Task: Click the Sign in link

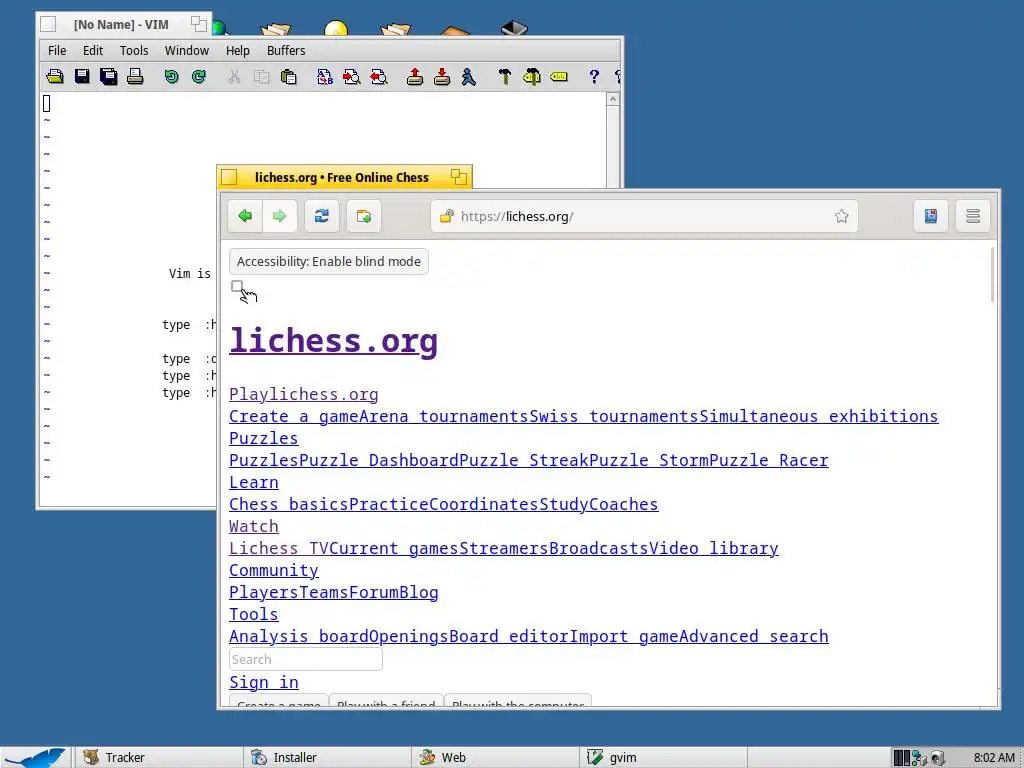Action: (264, 682)
